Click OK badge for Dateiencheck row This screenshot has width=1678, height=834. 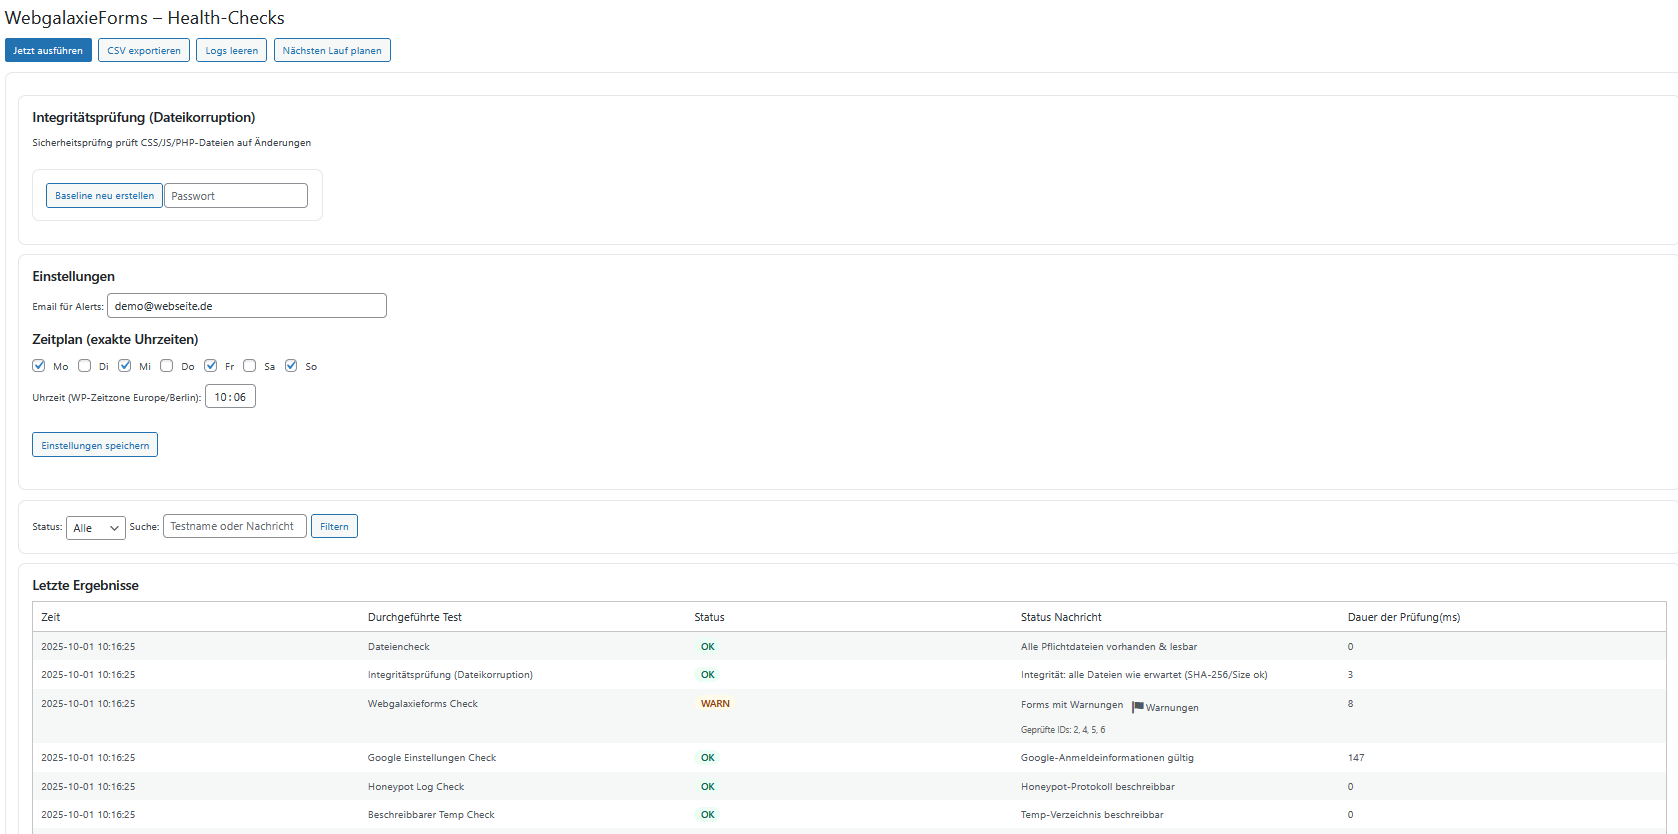coord(707,647)
